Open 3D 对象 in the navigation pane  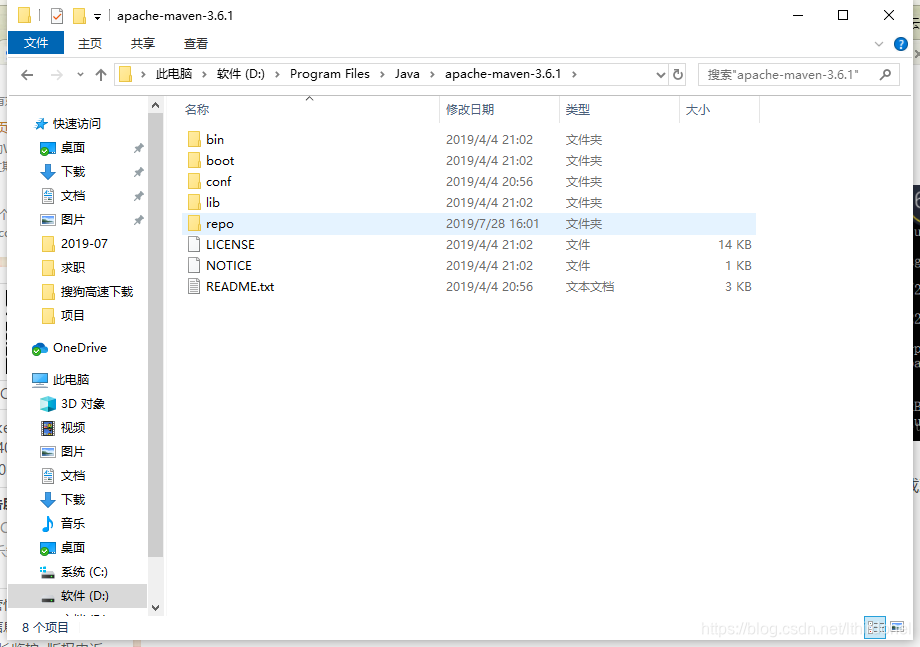[x=83, y=404]
